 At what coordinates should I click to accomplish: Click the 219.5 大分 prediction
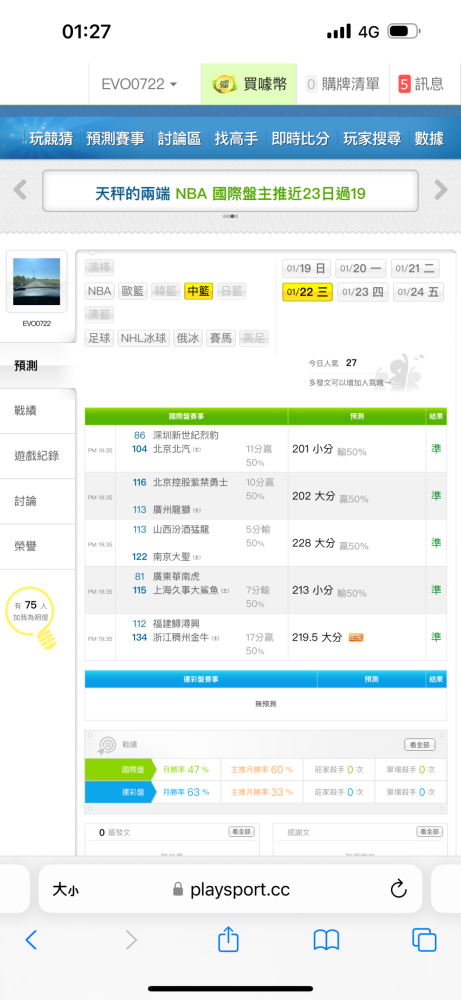(317, 637)
